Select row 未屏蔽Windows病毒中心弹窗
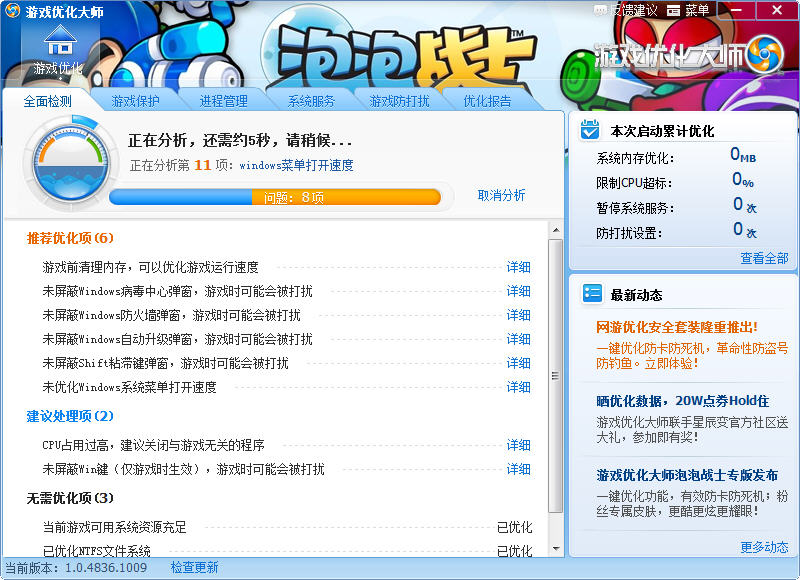Viewport: 800px width, 580px height. (x=287, y=291)
